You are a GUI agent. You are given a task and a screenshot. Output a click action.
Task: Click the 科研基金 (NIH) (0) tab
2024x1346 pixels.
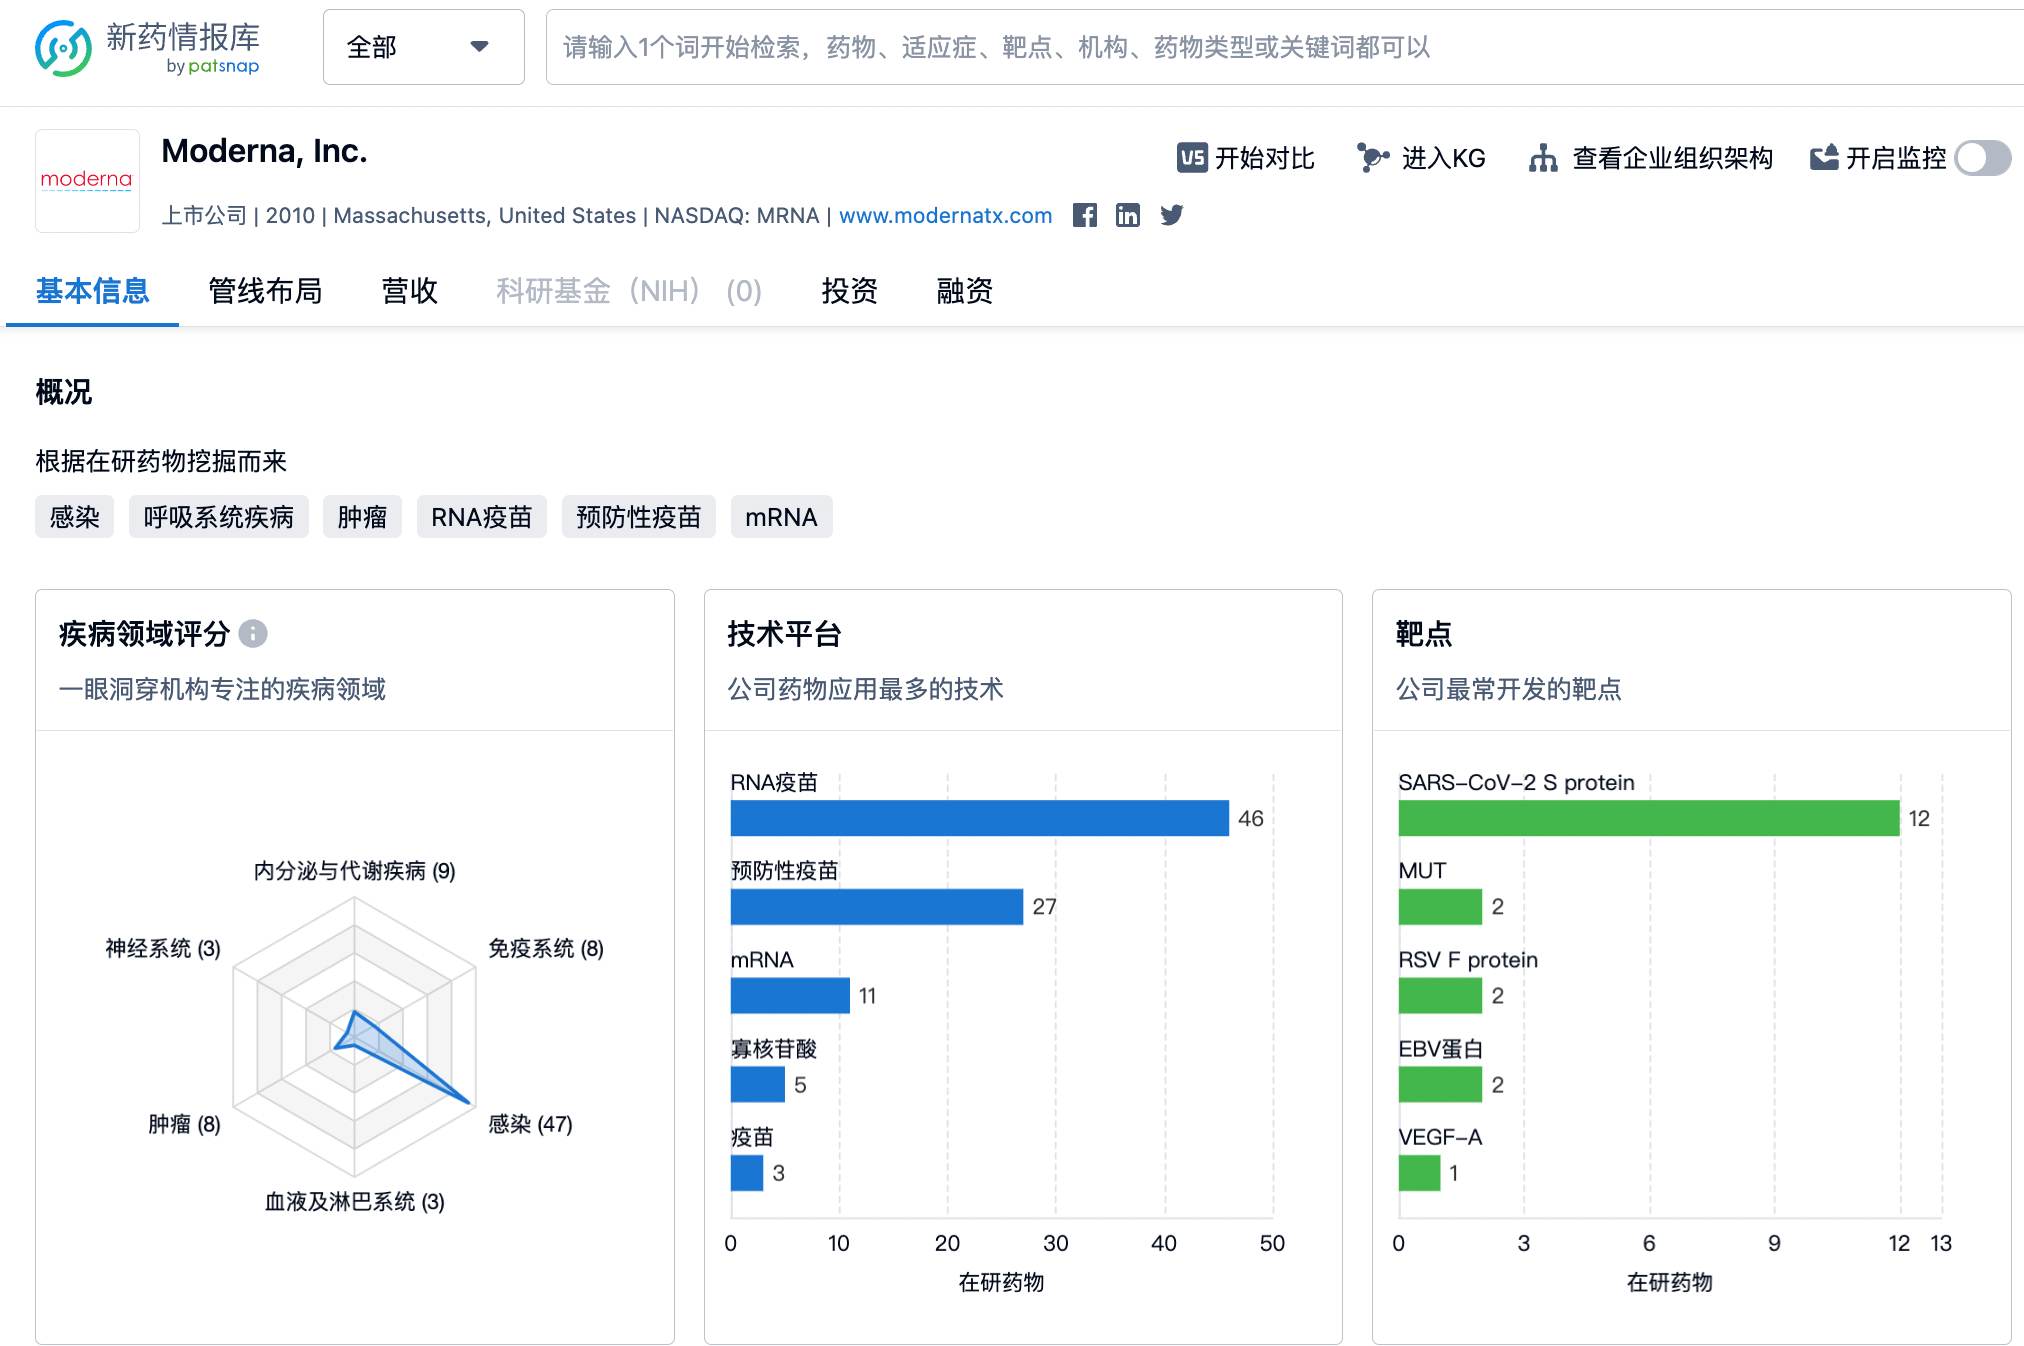click(x=629, y=291)
